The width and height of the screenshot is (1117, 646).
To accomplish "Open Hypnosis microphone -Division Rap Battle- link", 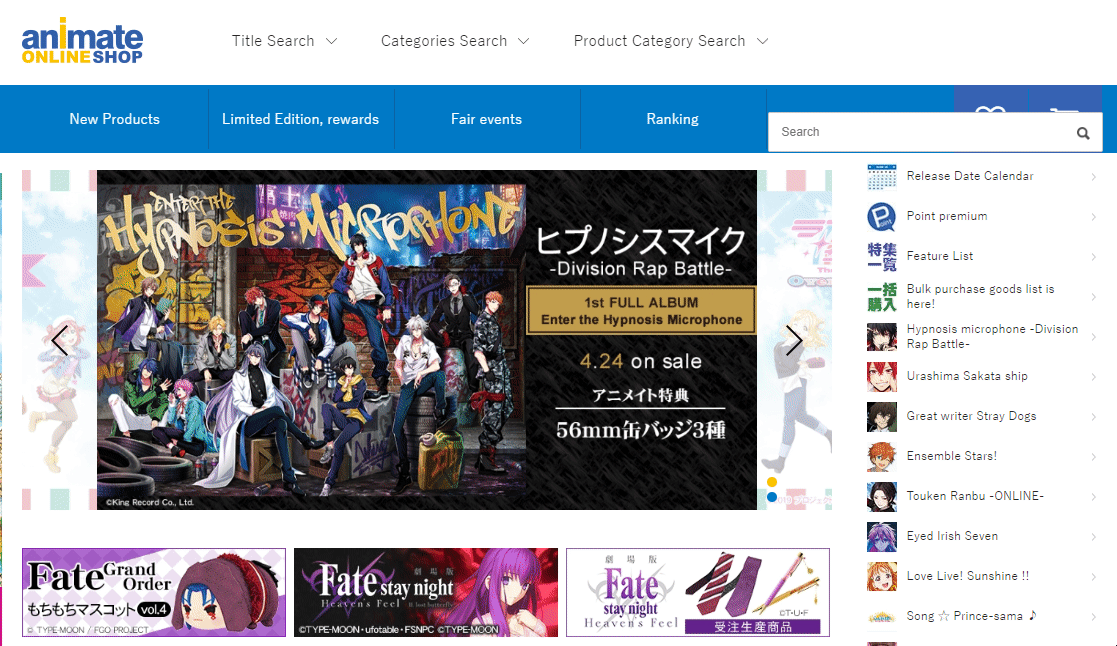I will point(992,336).
